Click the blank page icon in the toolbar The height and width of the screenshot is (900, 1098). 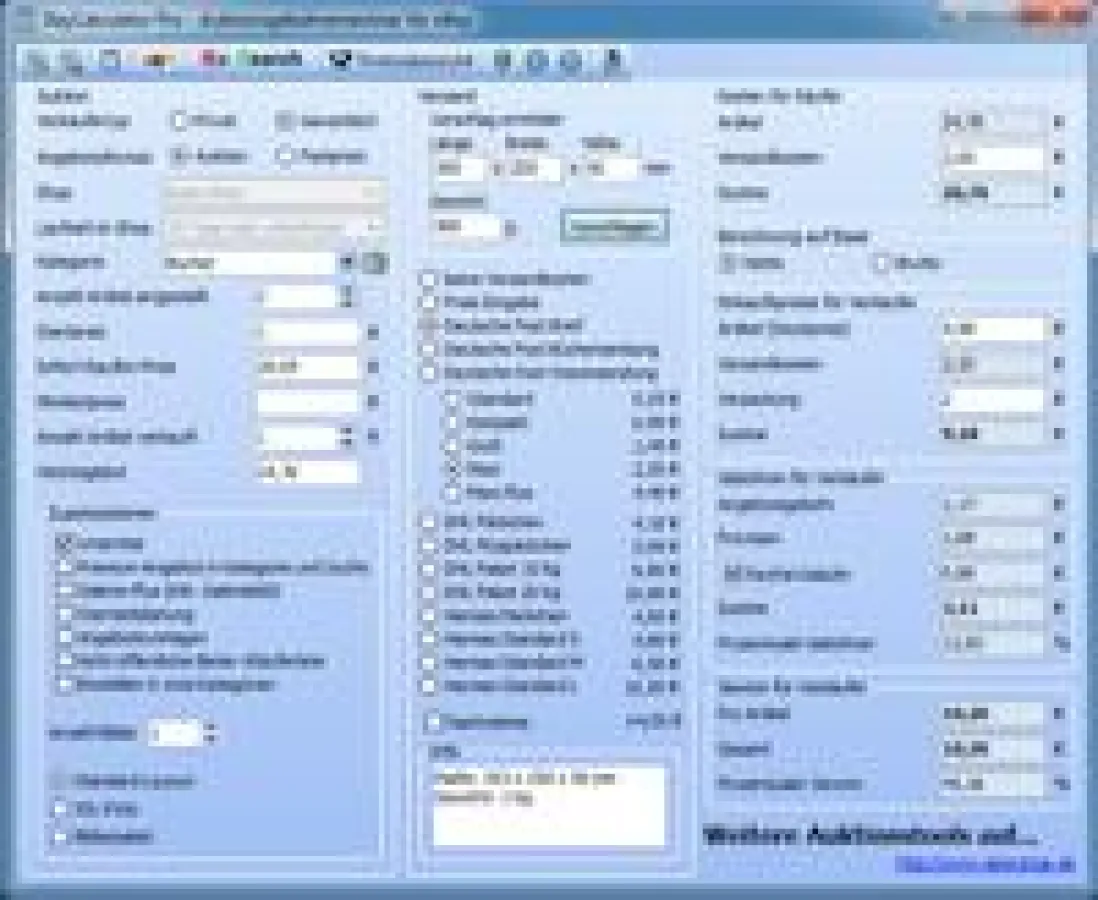(110, 61)
